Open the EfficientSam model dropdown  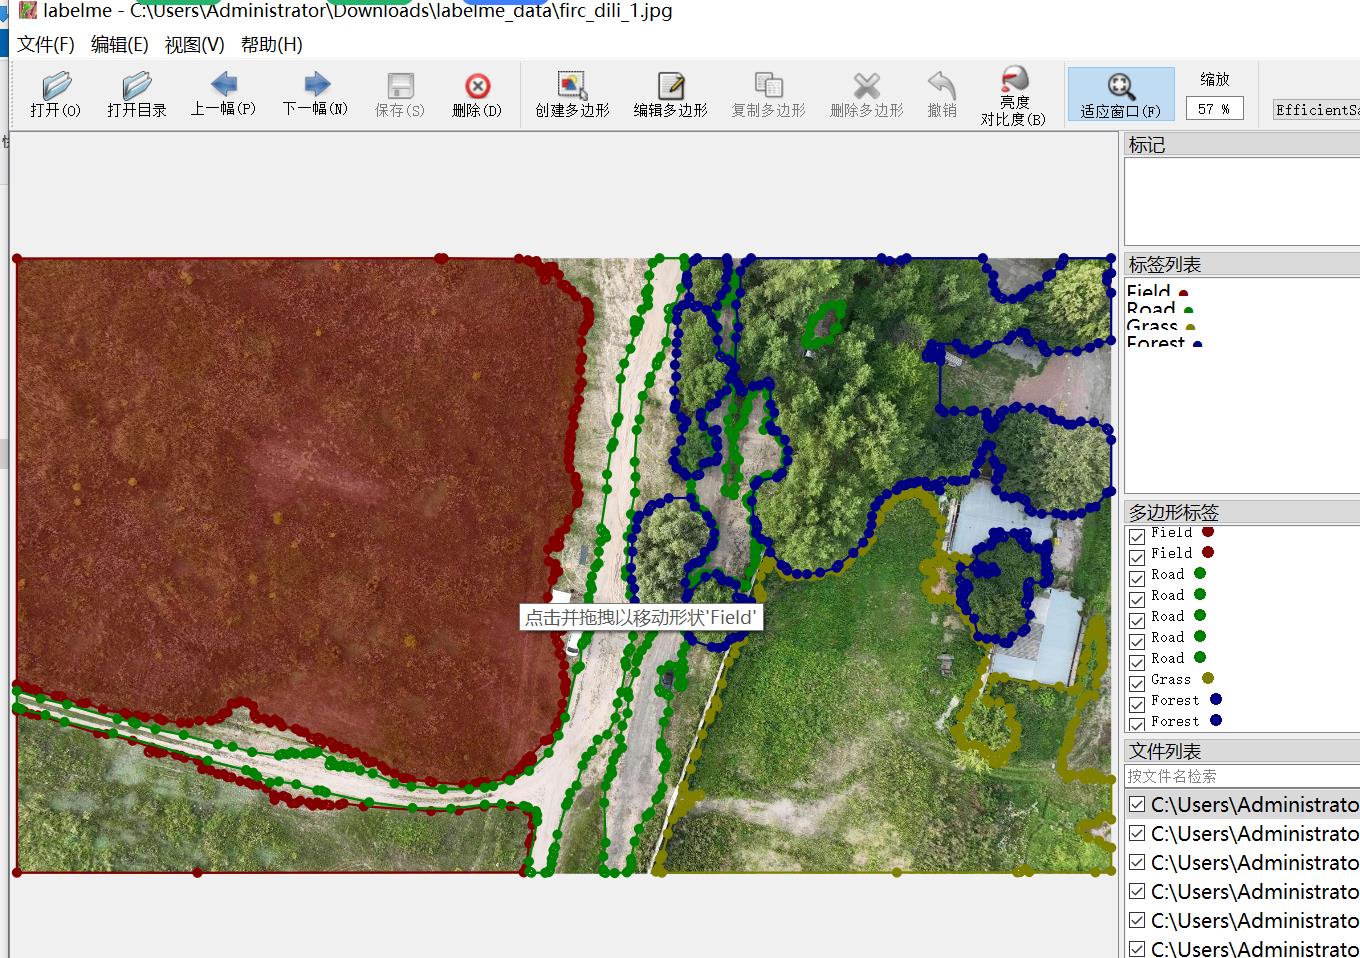pyautogui.click(x=1316, y=110)
